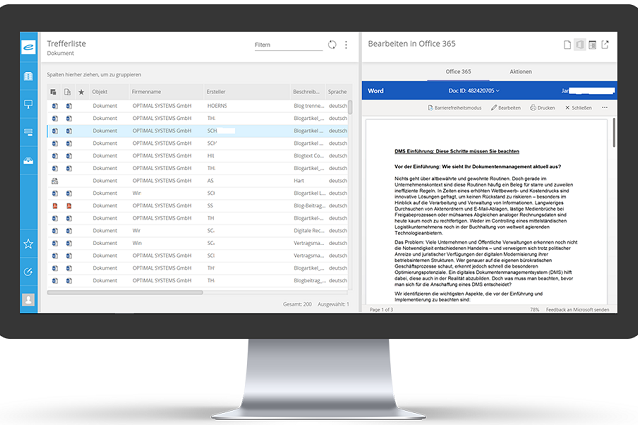Open the history circle icon in the sidebar
The width and height of the screenshot is (638, 425).
click(x=28, y=272)
